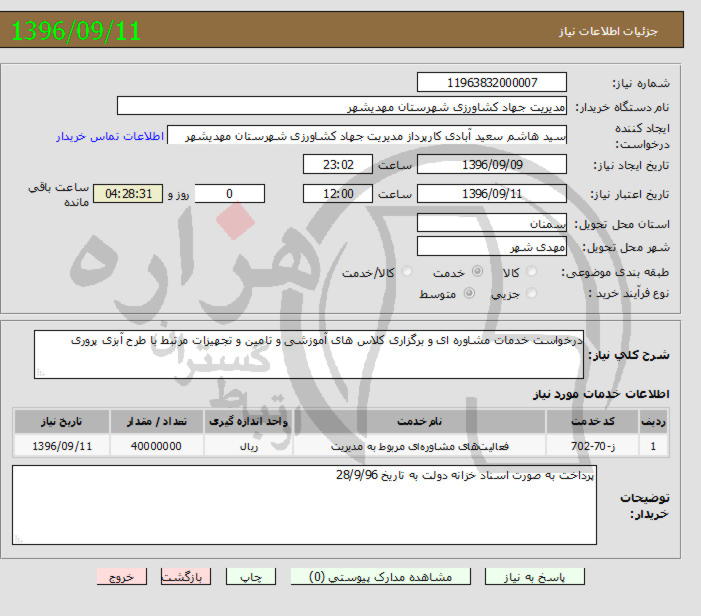701x616 pixels.
Task: Click the delivery province field سمنان
Action: tap(492, 223)
